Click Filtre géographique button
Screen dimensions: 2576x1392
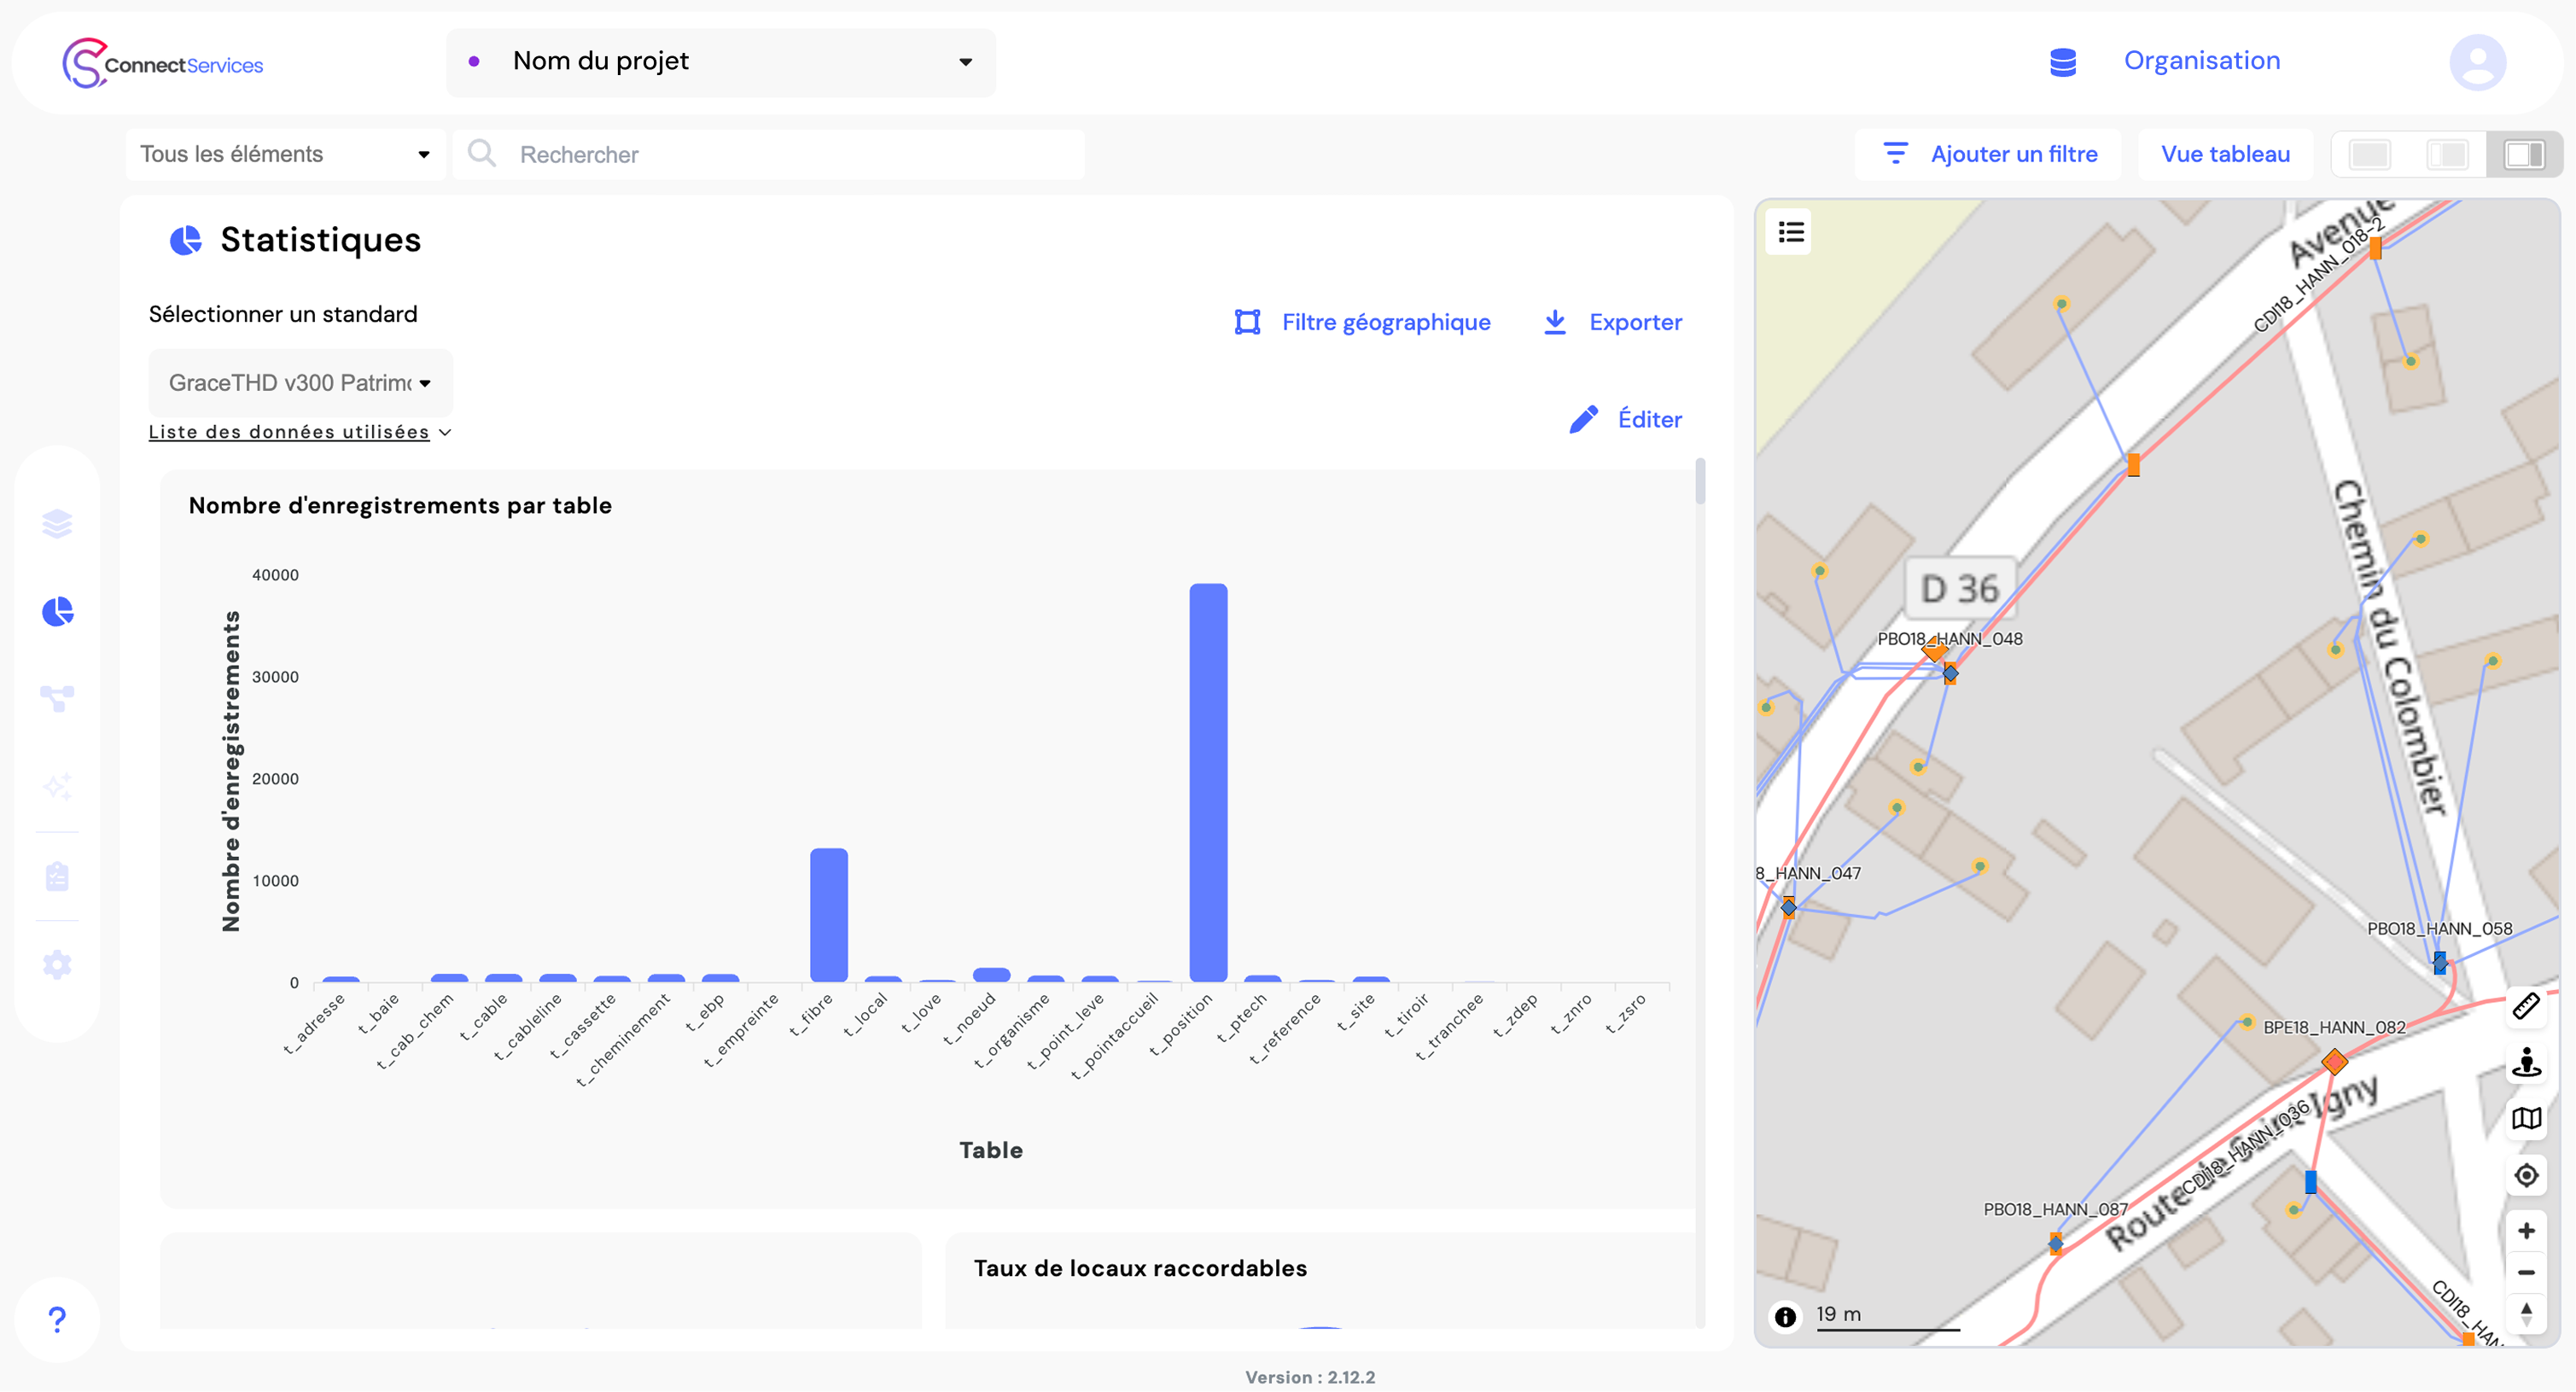pyautogui.click(x=1362, y=322)
